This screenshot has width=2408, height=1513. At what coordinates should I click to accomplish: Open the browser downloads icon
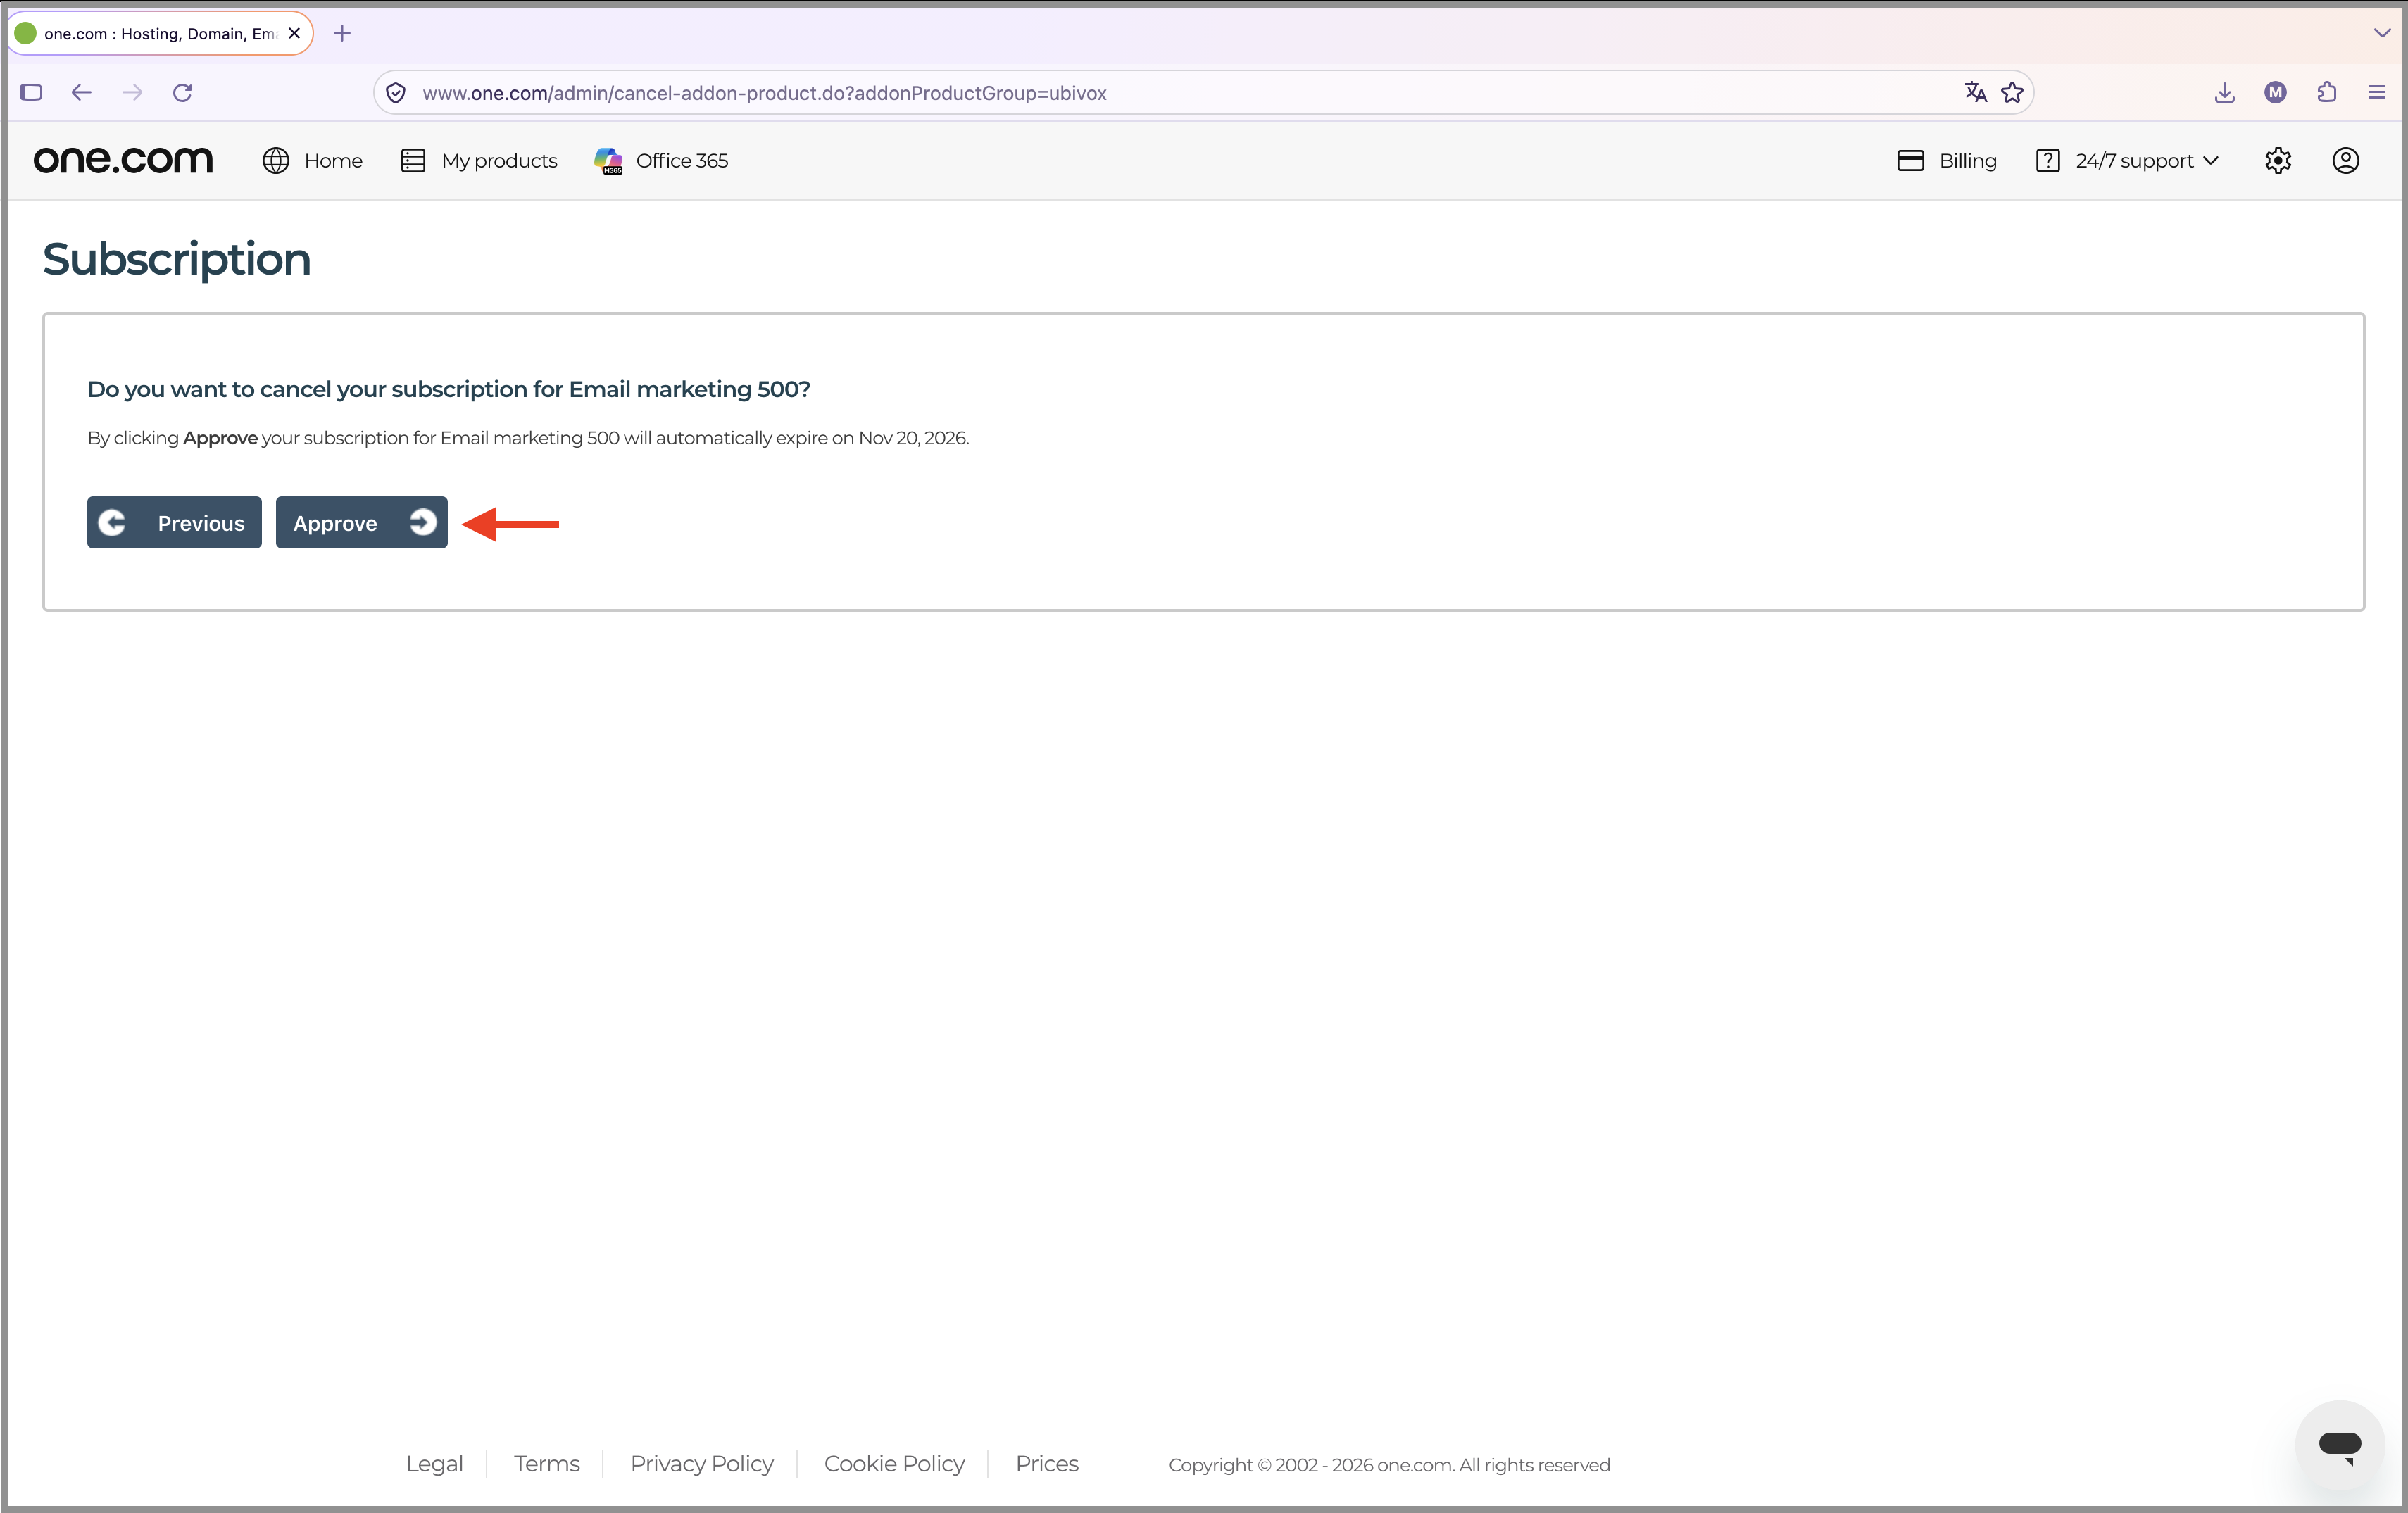coord(2224,92)
